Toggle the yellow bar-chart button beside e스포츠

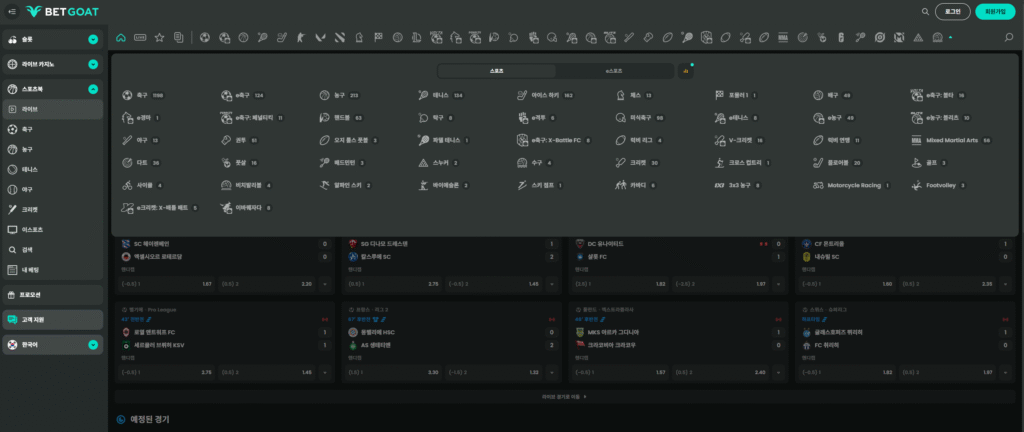pos(684,71)
